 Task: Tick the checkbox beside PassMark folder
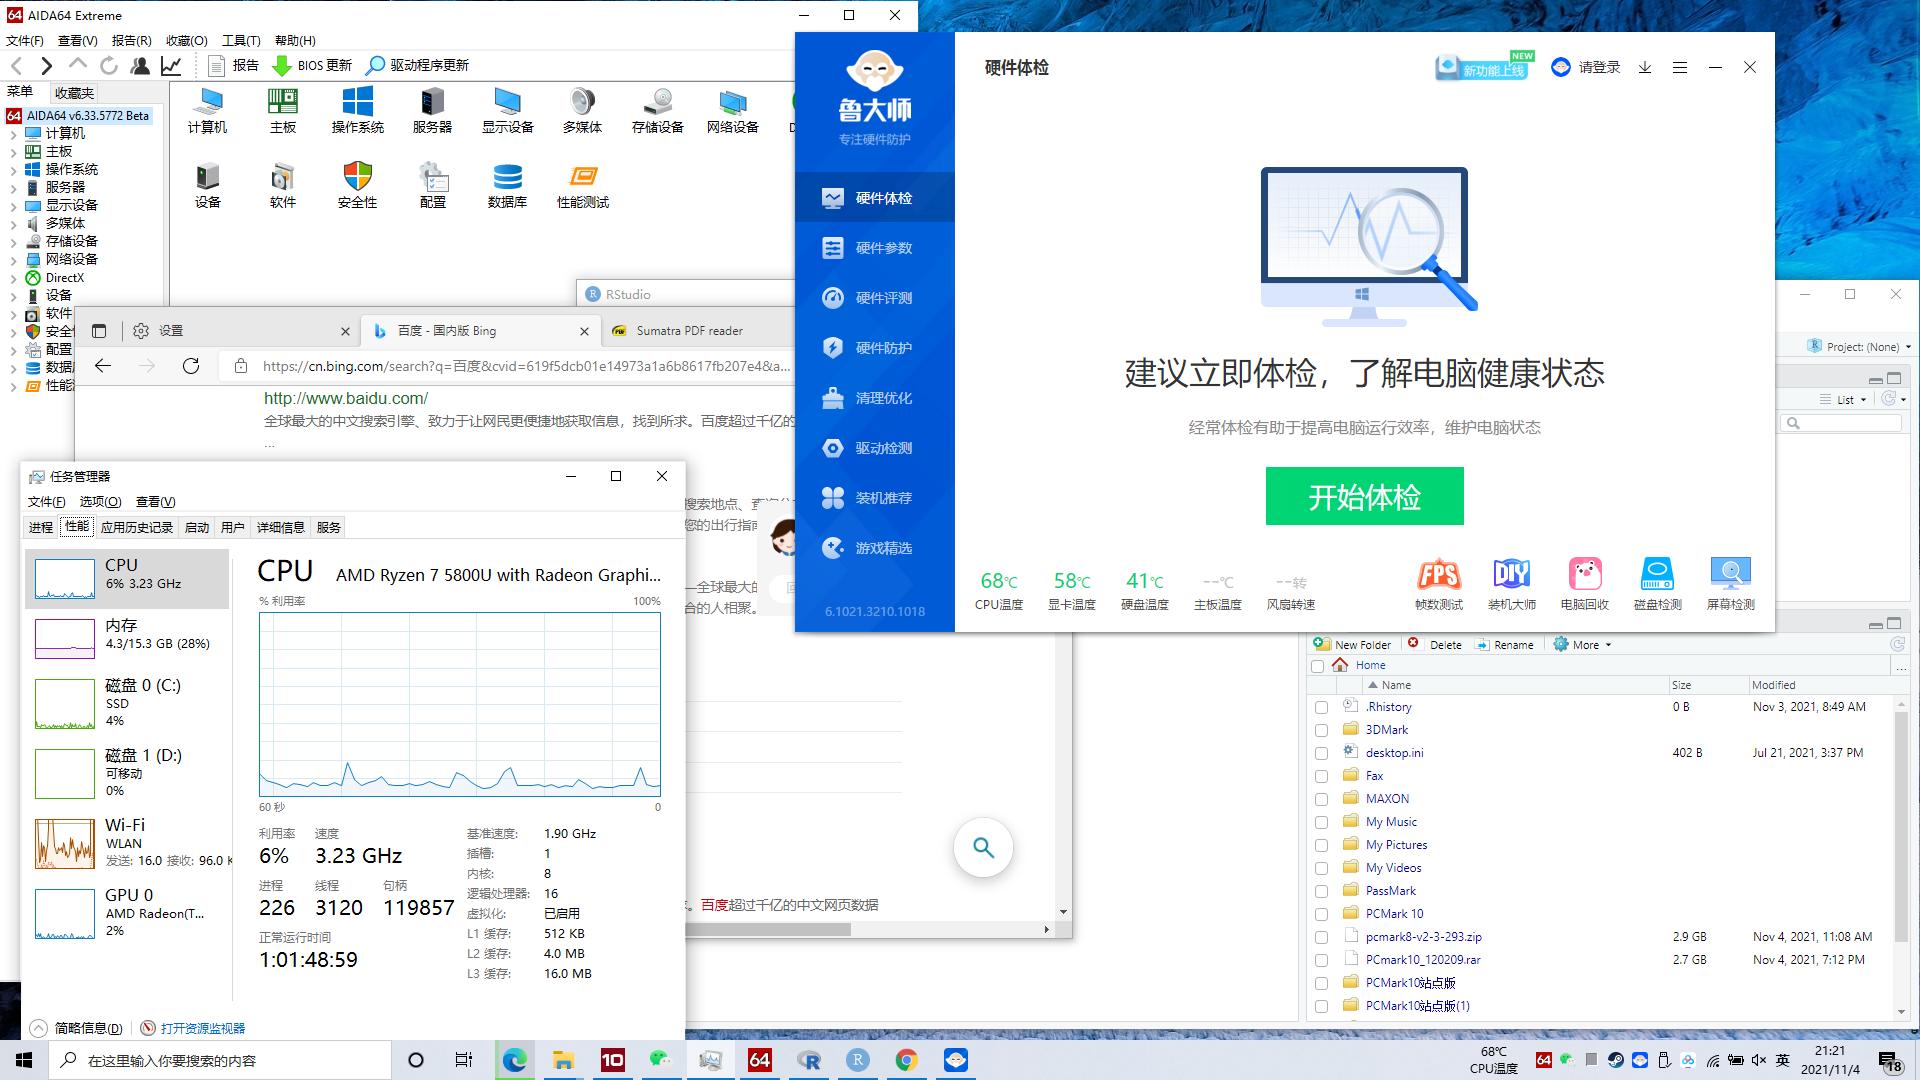pyautogui.click(x=1321, y=892)
